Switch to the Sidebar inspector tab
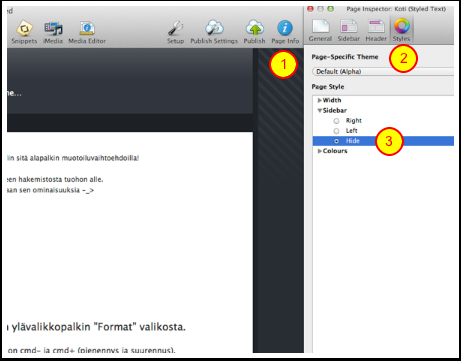 pyautogui.click(x=349, y=30)
